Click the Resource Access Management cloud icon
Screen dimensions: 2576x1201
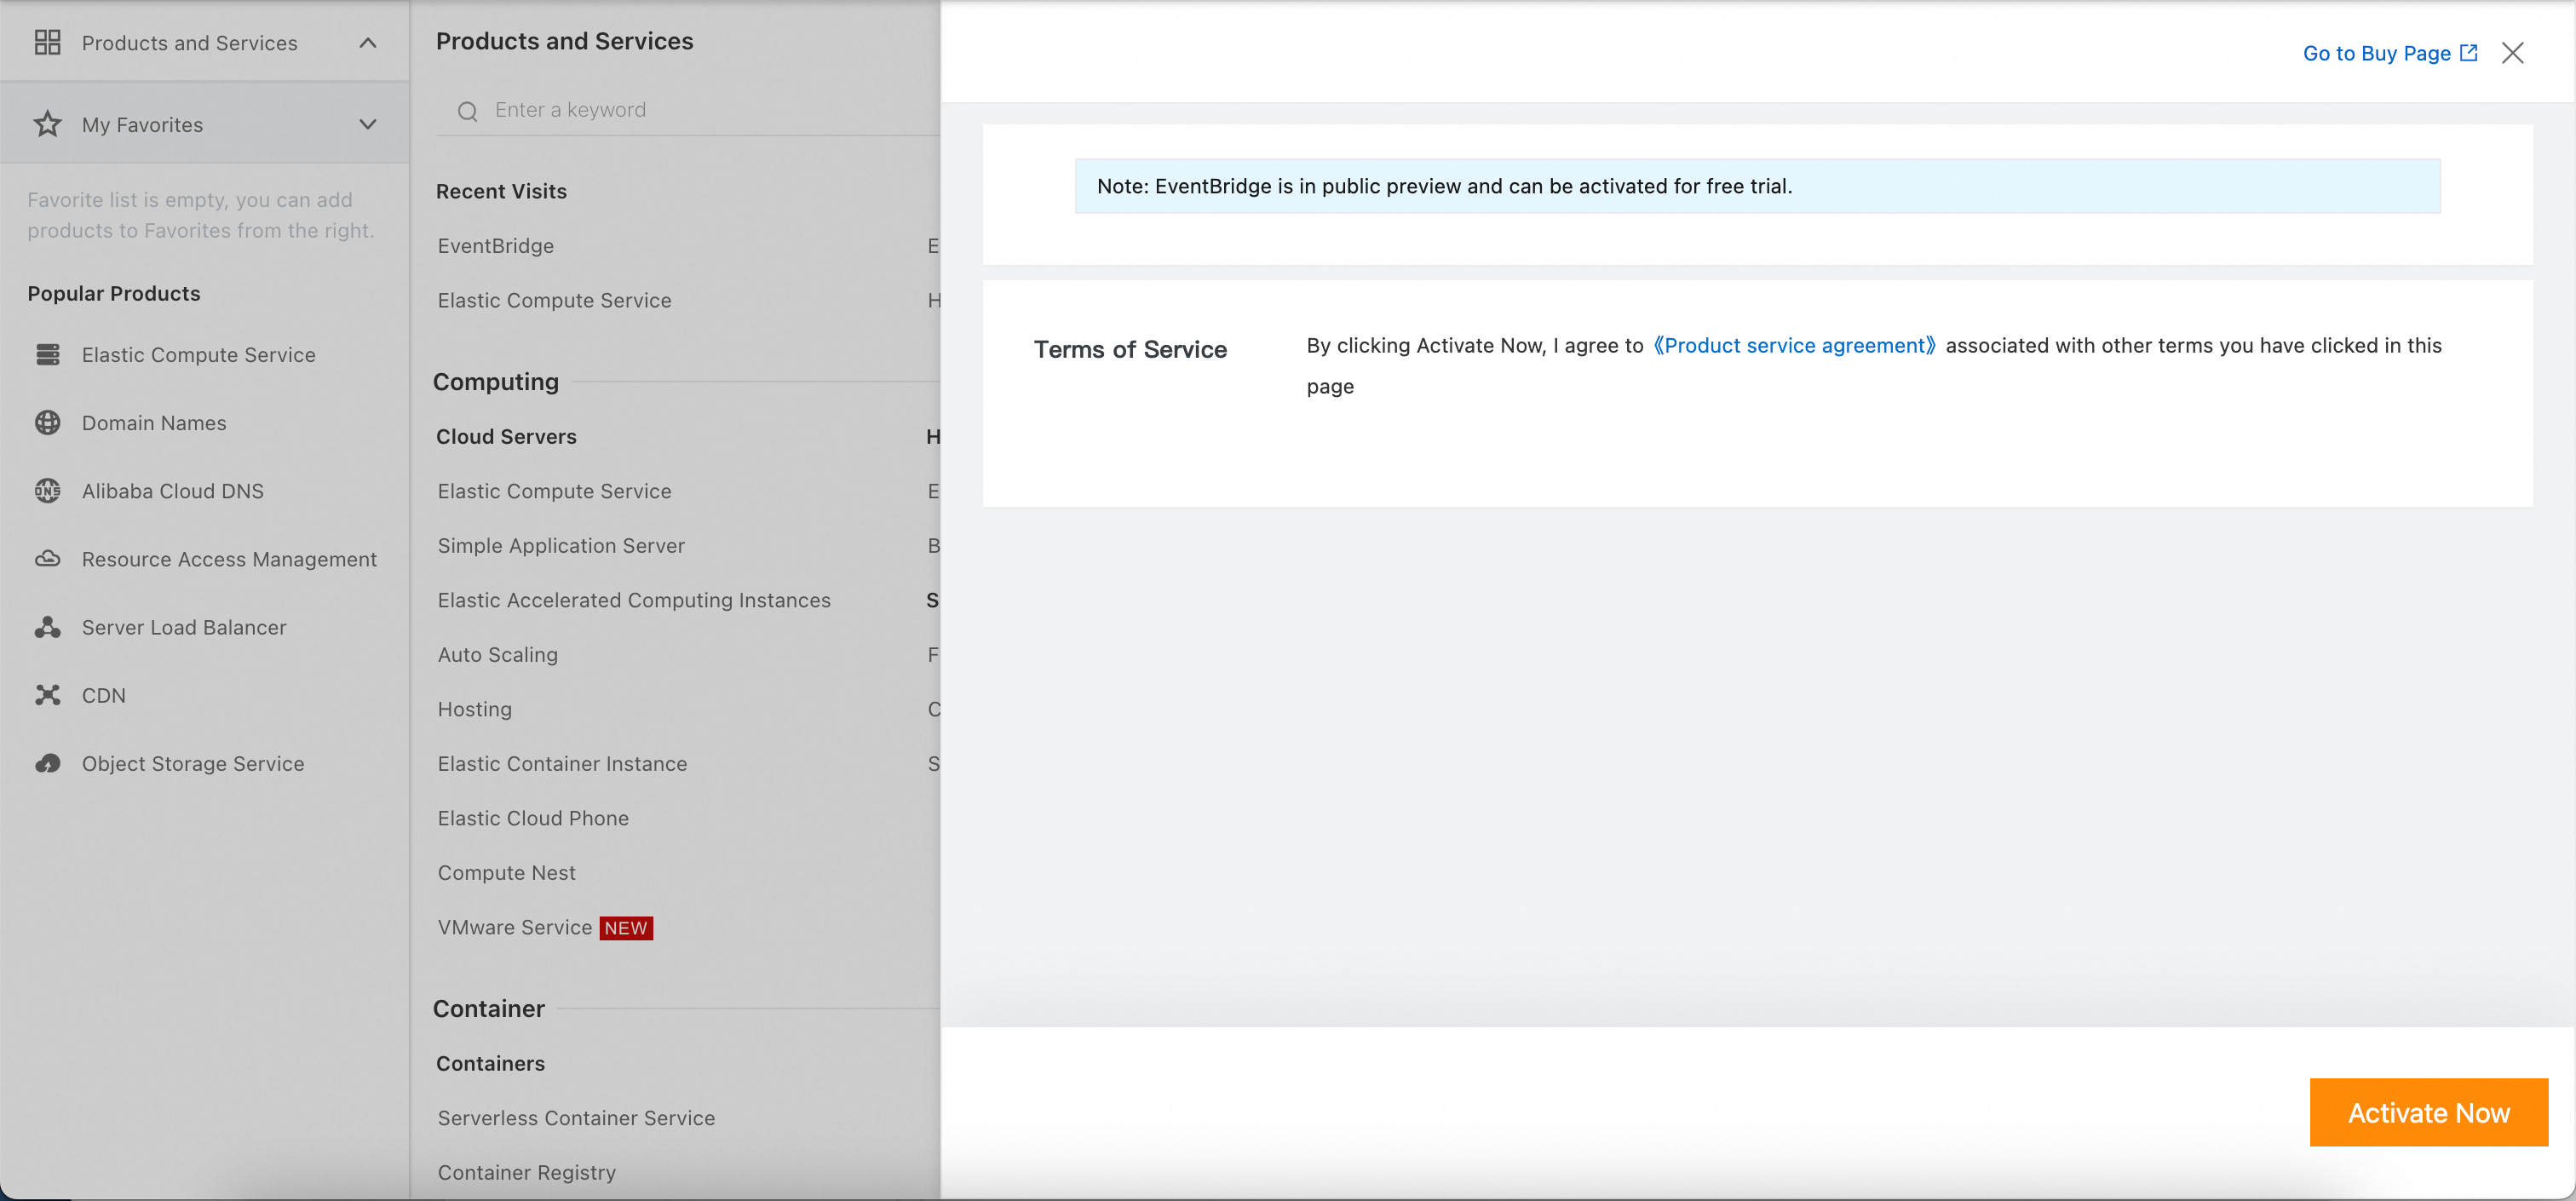point(47,558)
